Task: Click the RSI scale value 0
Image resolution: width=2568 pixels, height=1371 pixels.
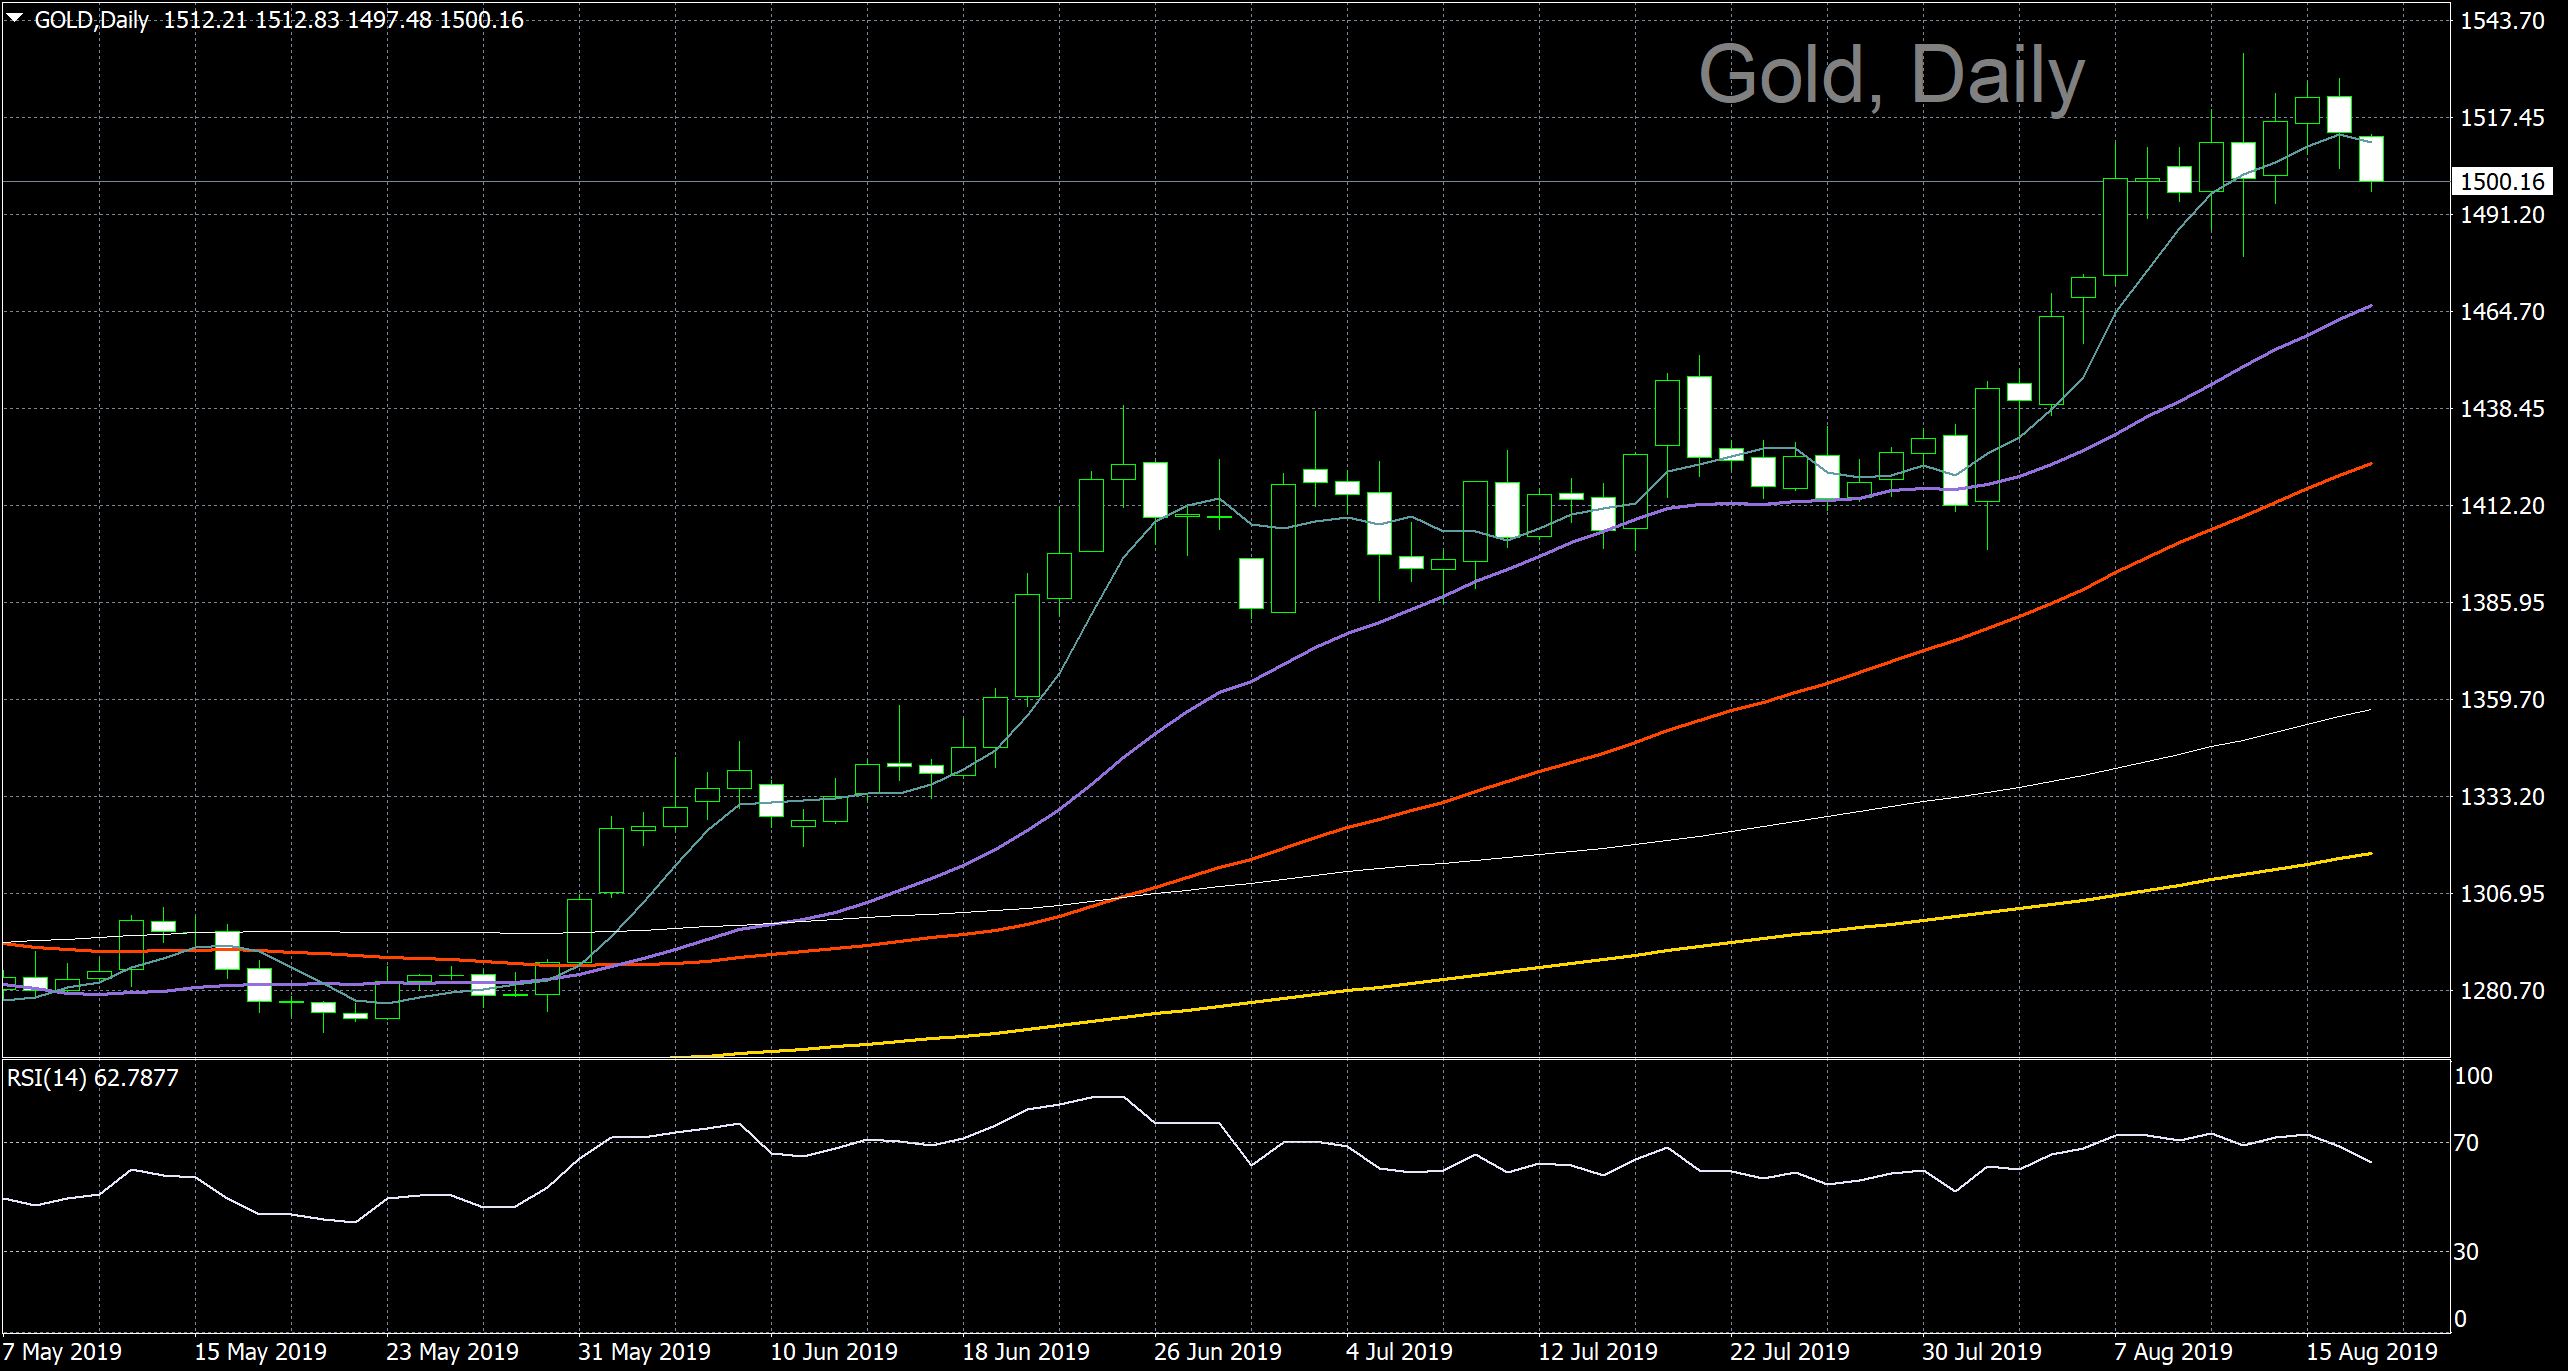Action: [2460, 1319]
